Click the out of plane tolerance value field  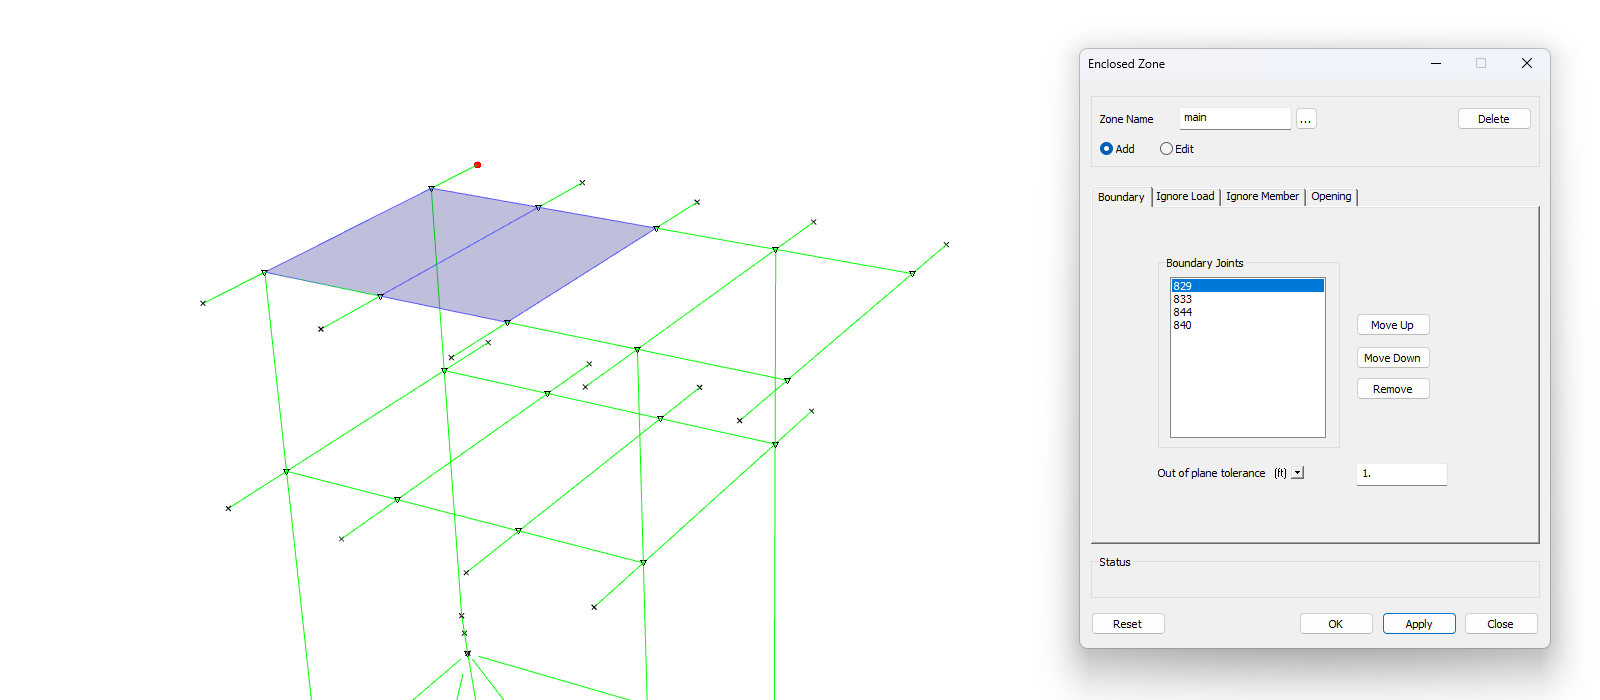click(x=1401, y=474)
